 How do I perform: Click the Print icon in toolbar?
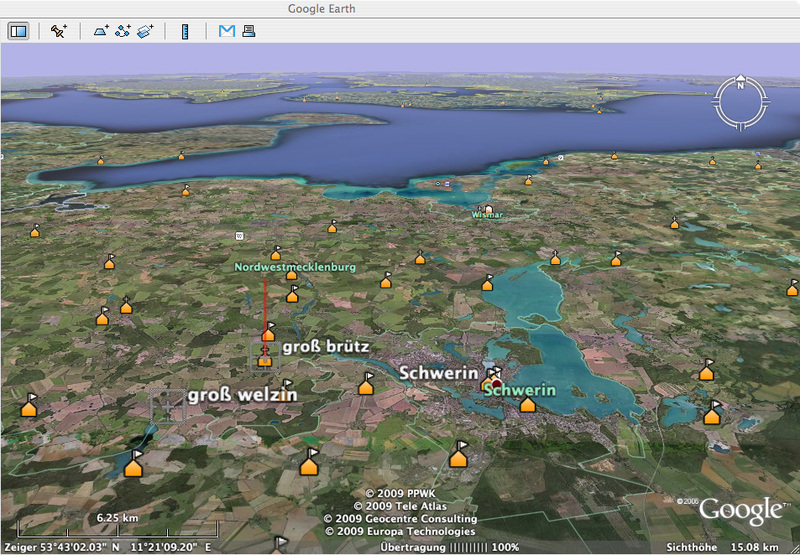pos(248,31)
